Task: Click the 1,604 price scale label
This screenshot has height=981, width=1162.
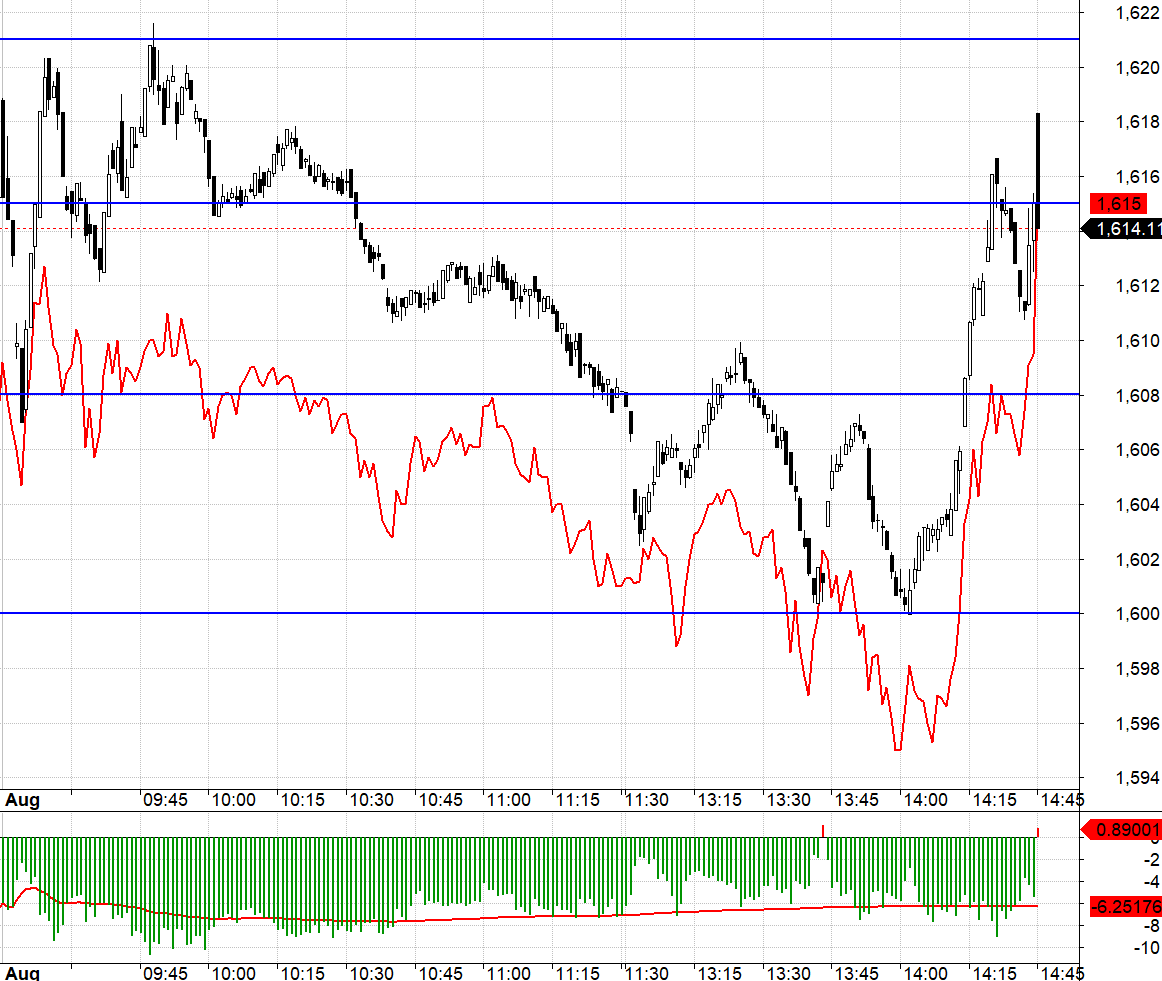Action: [x=1137, y=505]
